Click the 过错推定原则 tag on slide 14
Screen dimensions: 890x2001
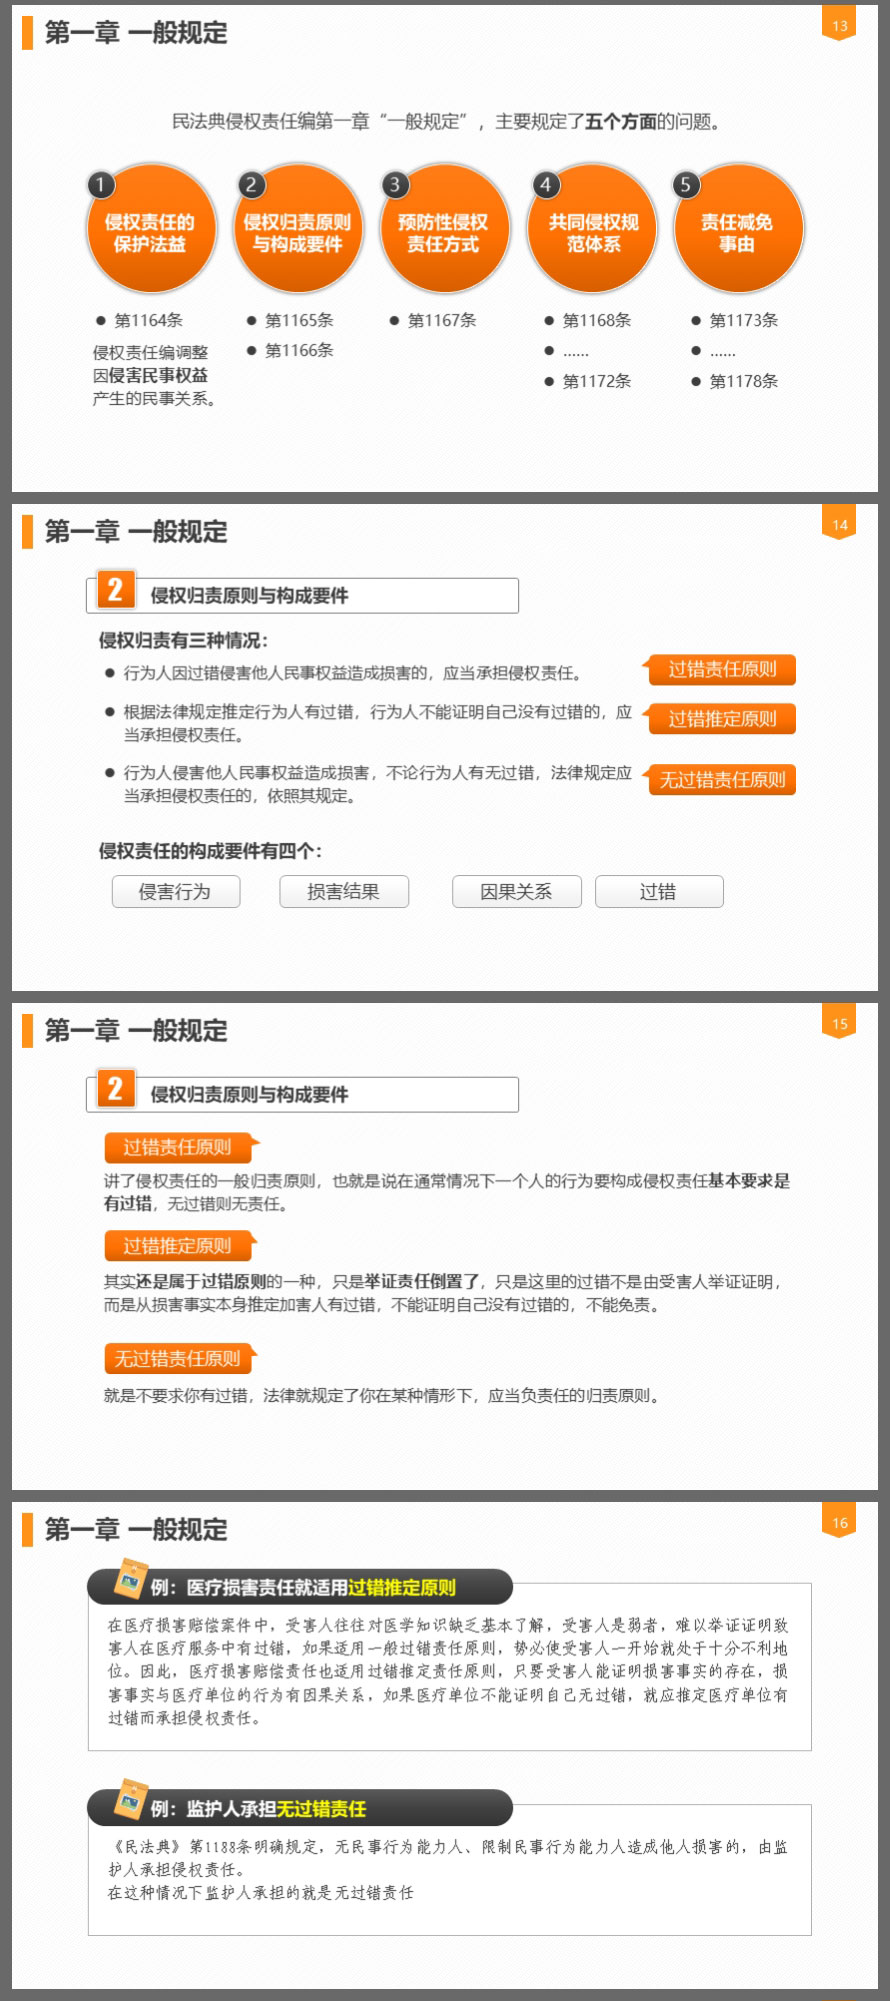pos(720,719)
